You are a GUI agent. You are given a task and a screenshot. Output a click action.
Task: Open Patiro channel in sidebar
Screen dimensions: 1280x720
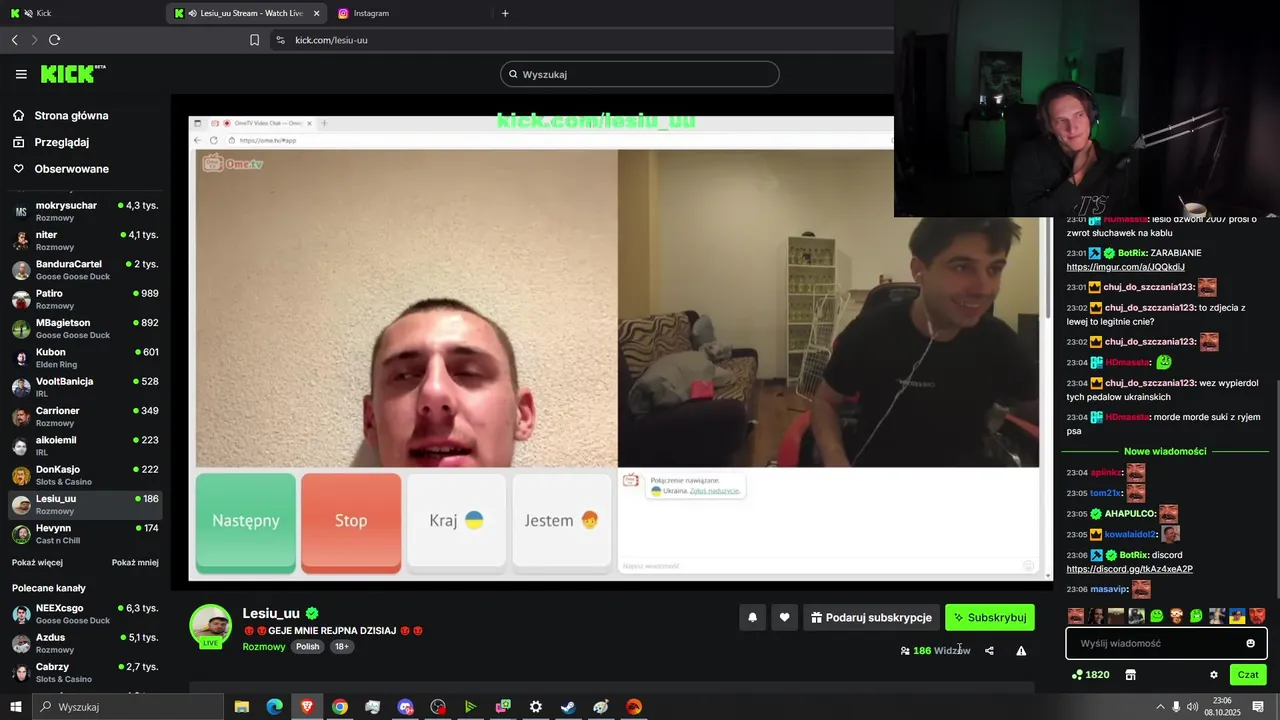pyautogui.click(x=86, y=299)
